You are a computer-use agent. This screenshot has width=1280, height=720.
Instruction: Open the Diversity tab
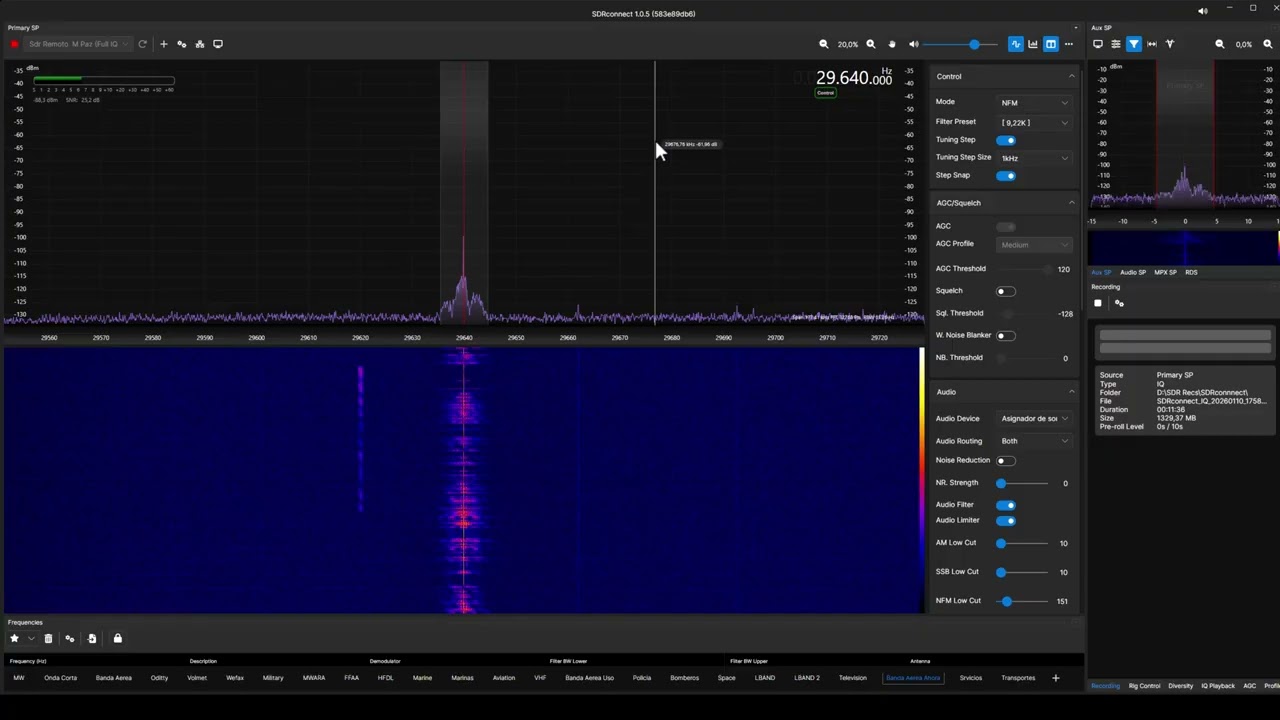1180,686
